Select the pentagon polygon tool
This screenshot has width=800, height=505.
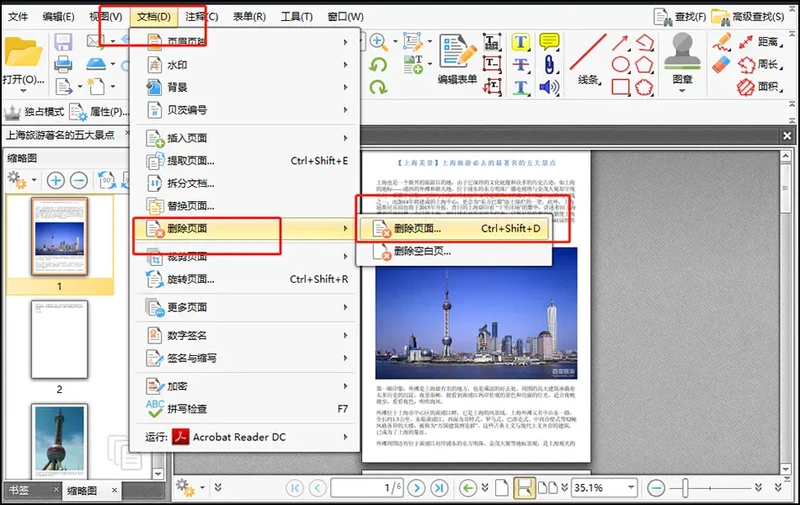(x=645, y=65)
